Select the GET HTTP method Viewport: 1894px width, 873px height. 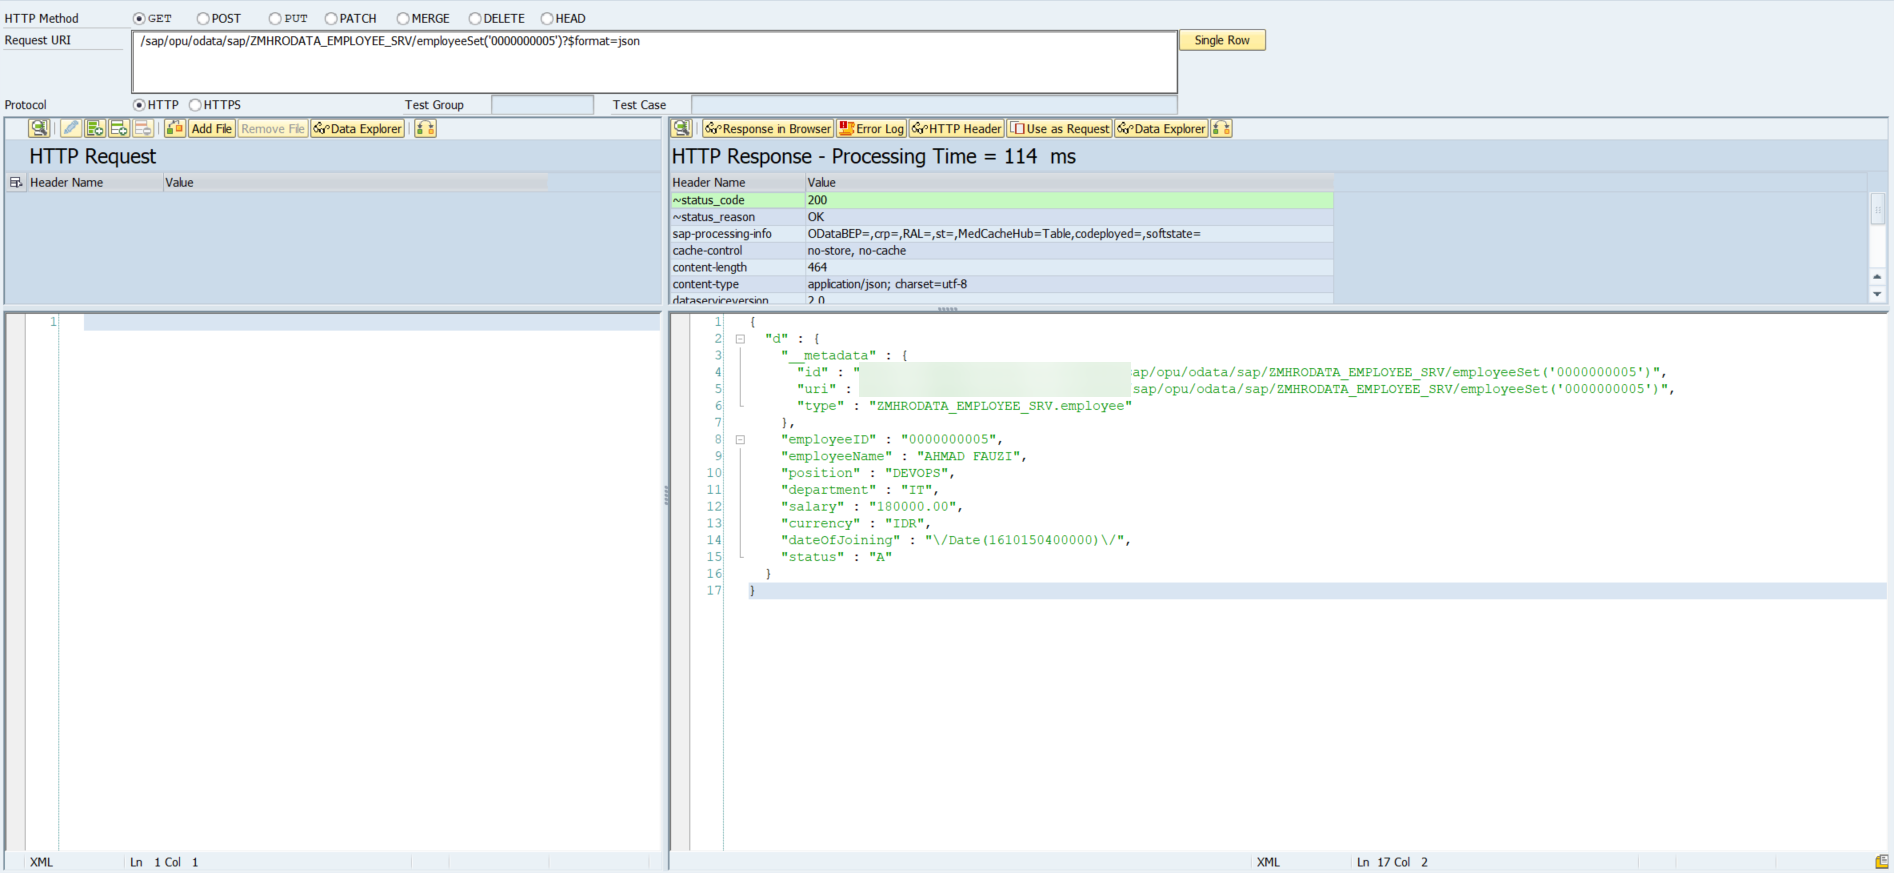point(139,18)
